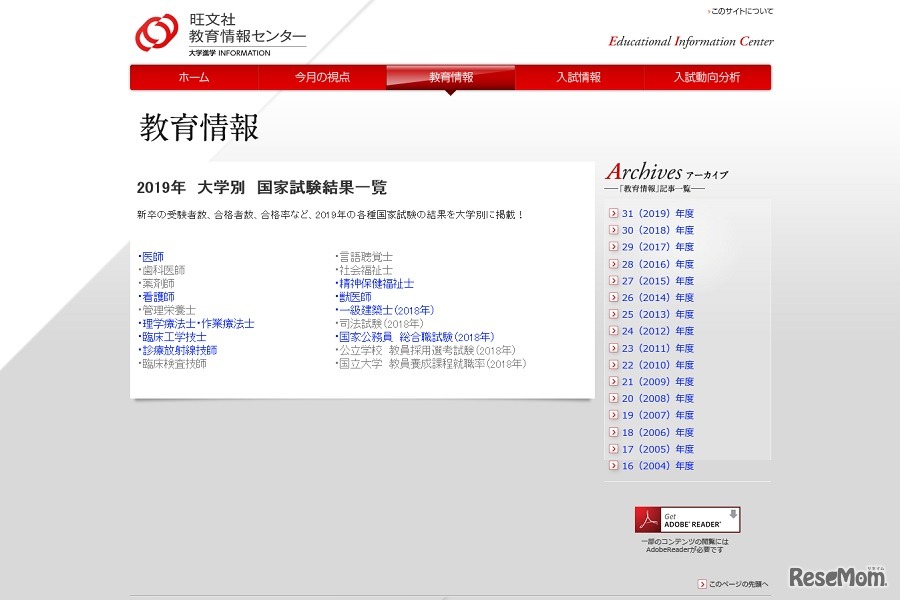The height and width of the screenshot is (600, 900).
Task: Click the arrow icon beside 16 (2004) 年度
Action: [x=613, y=466]
